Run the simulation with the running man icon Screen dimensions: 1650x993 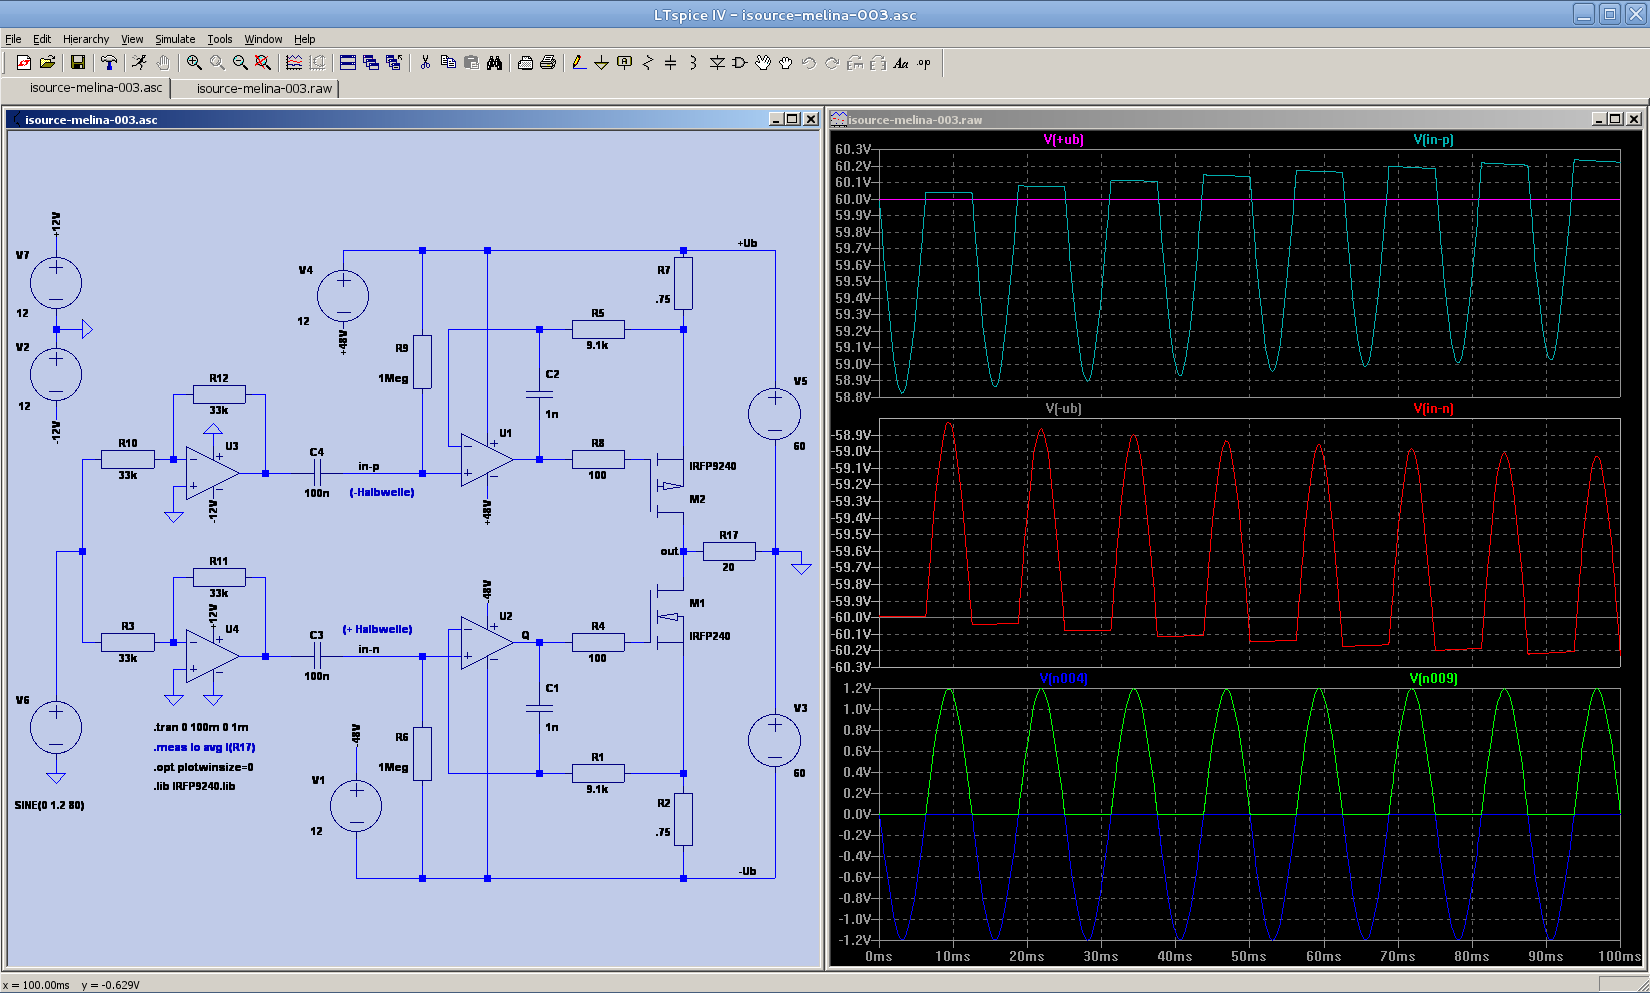(139, 63)
